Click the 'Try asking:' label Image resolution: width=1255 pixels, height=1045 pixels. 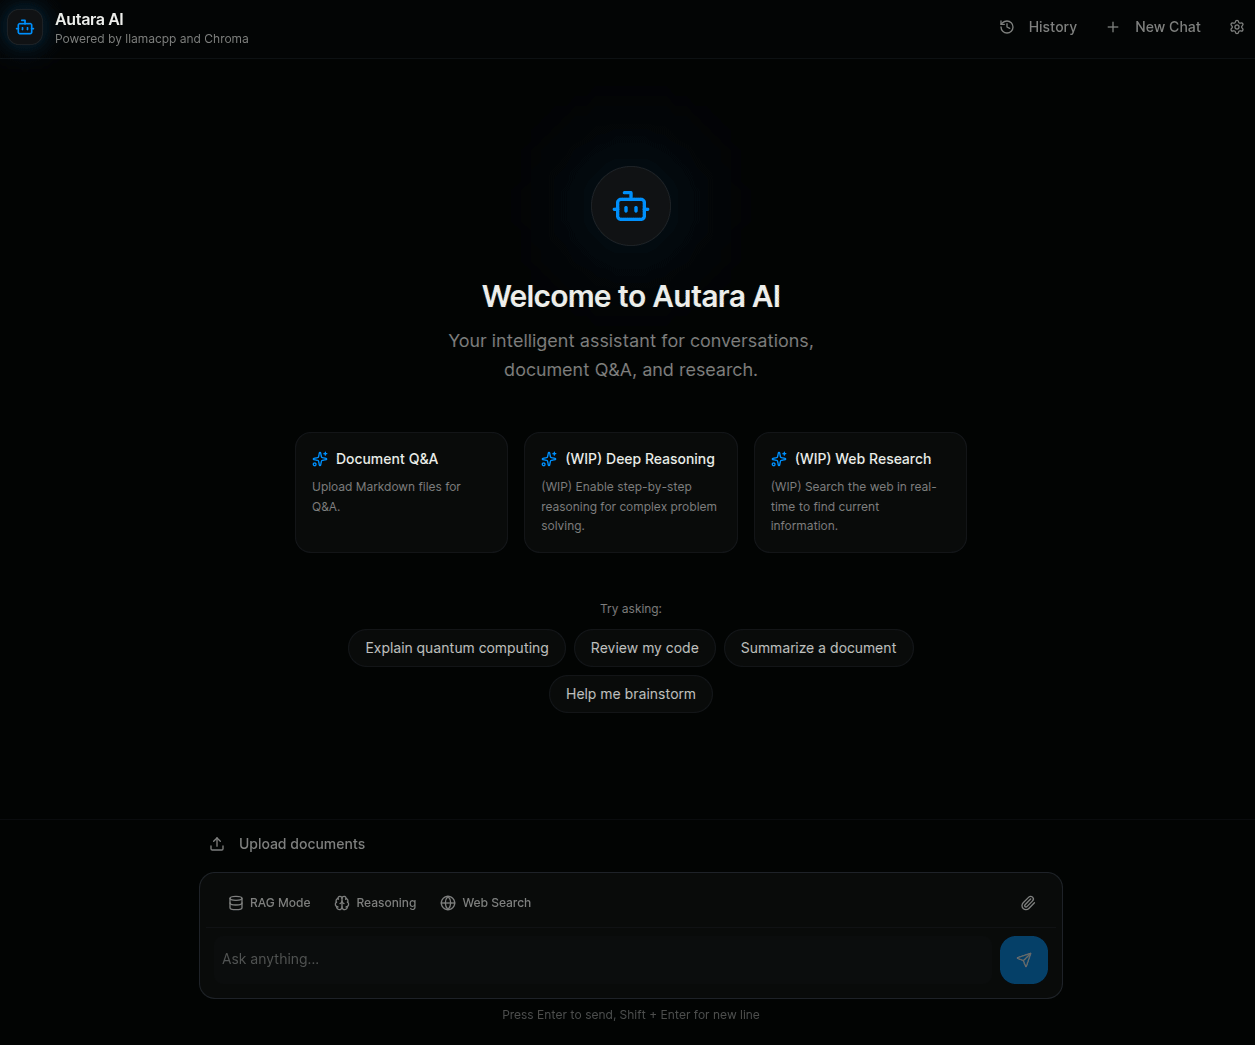pos(631,609)
